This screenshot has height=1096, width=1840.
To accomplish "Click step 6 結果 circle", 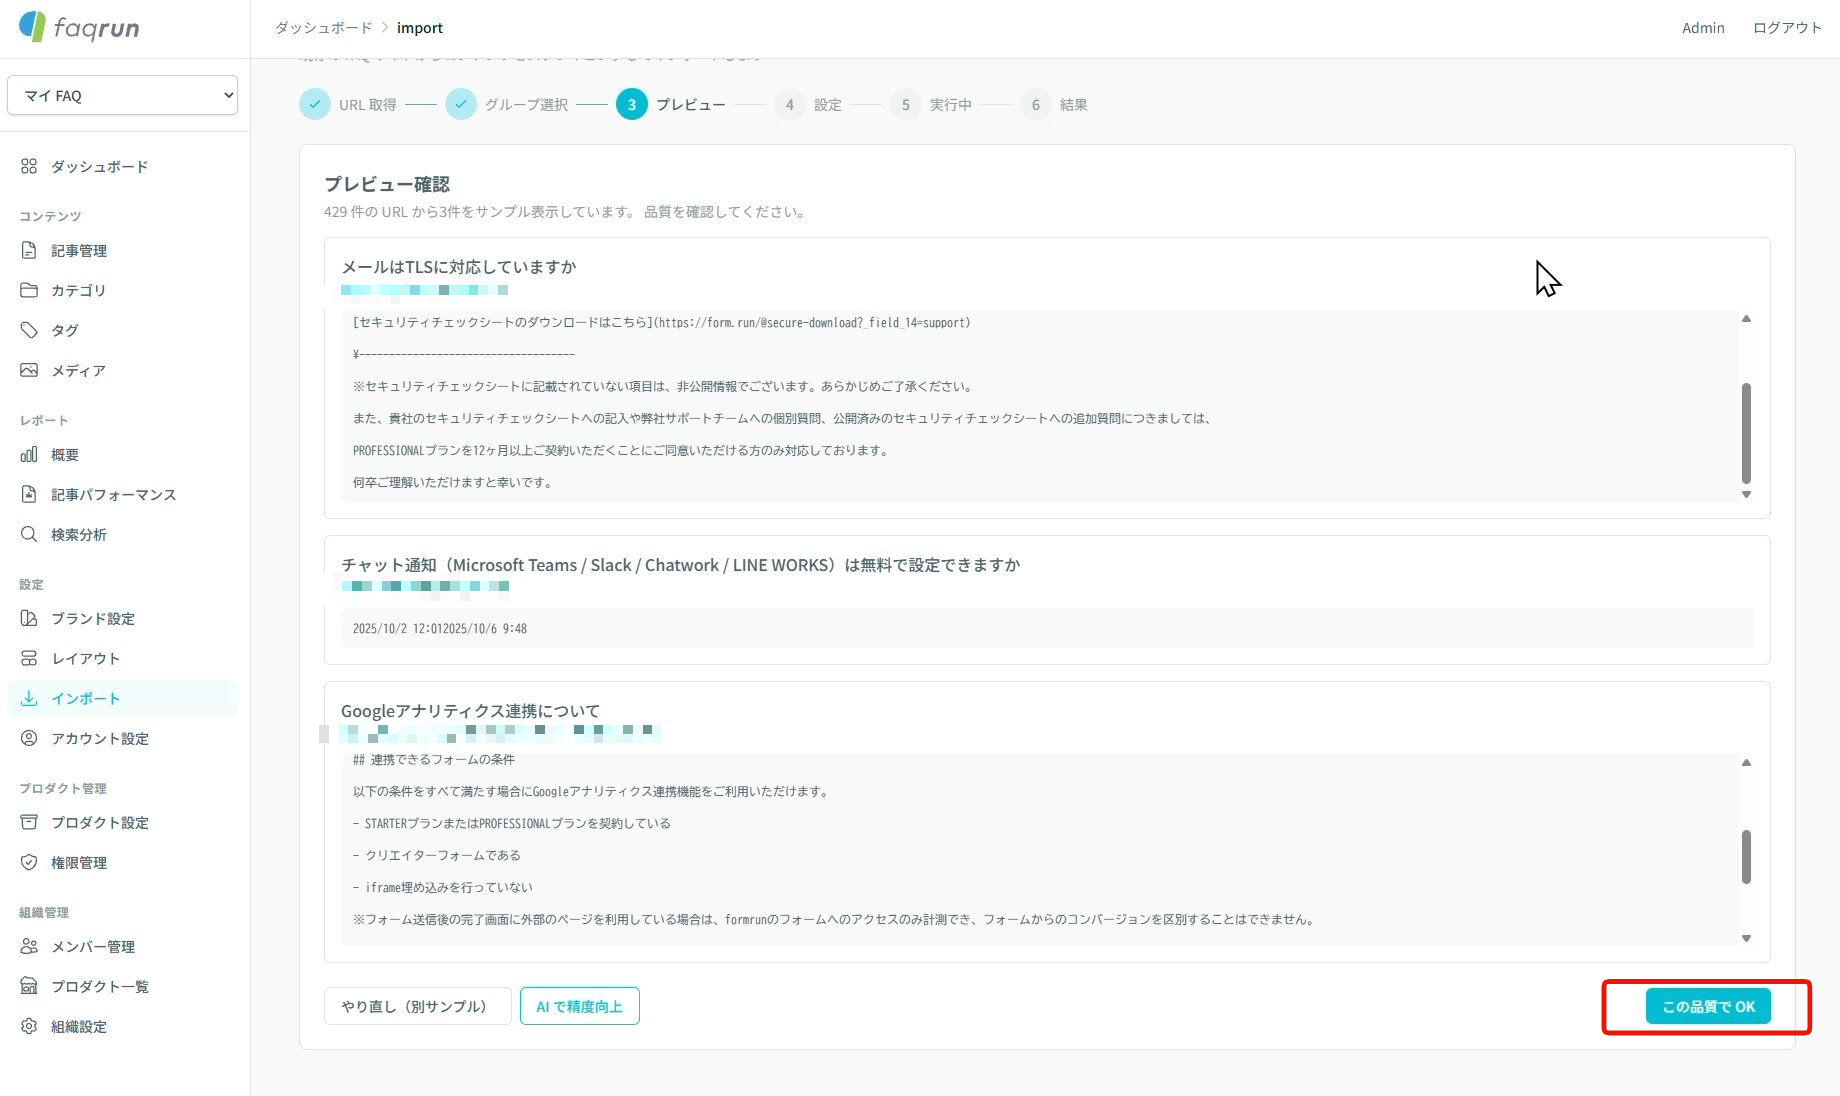I will 1036,104.
